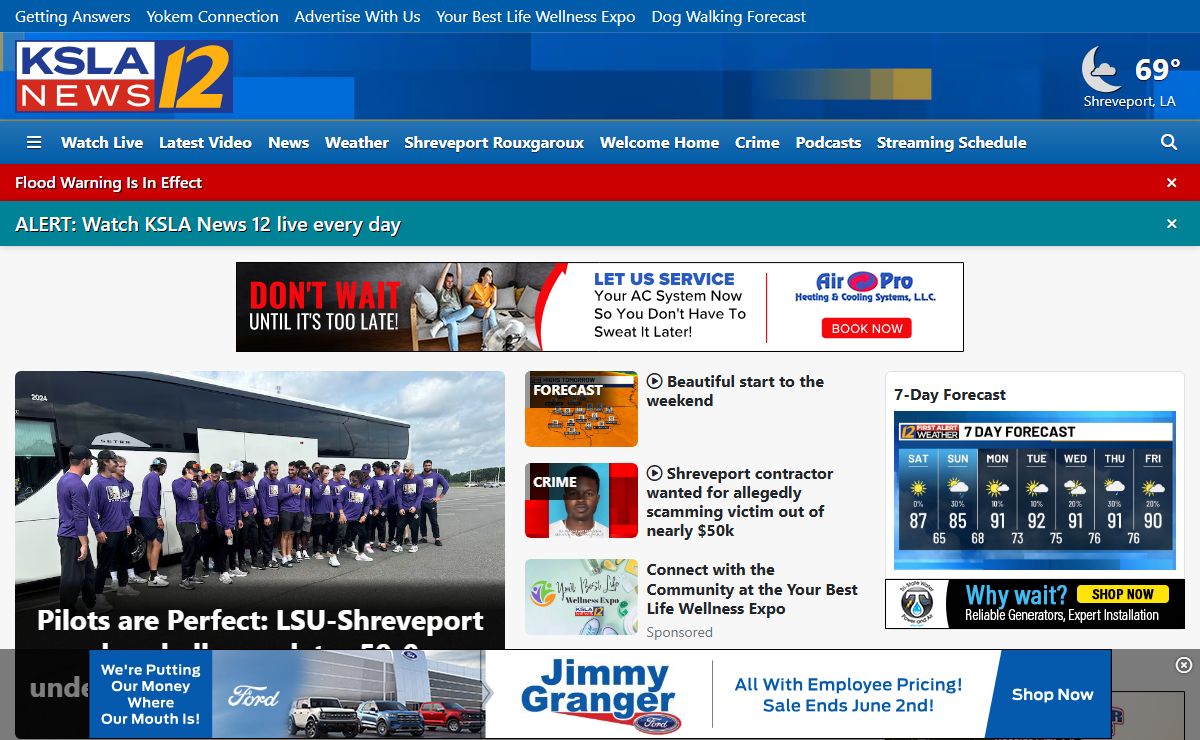Open the Yokem Connection link
1200x740 pixels.
pyautogui.click(x=212, y=16)
